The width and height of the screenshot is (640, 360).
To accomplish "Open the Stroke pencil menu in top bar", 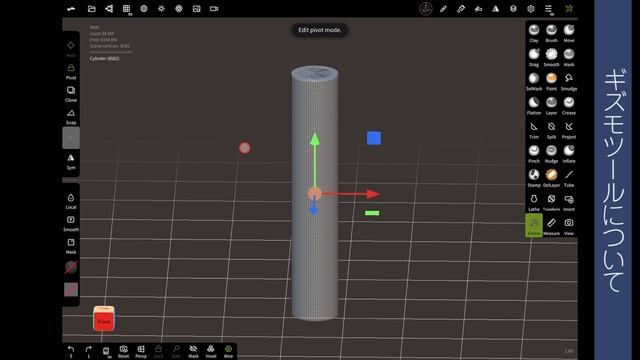I will (443, 9).
